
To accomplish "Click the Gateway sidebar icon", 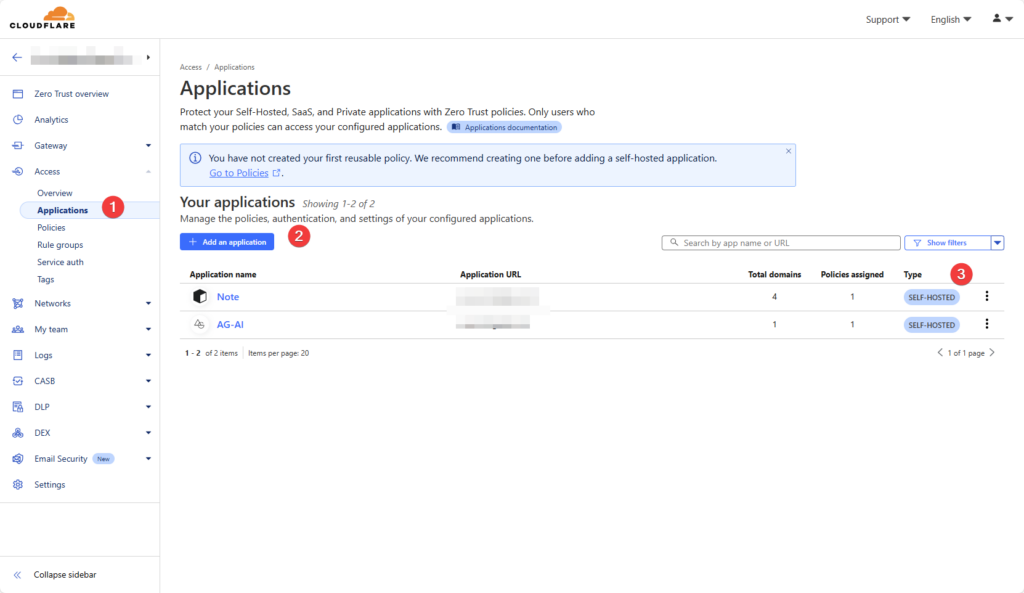I will coord(18,146).
